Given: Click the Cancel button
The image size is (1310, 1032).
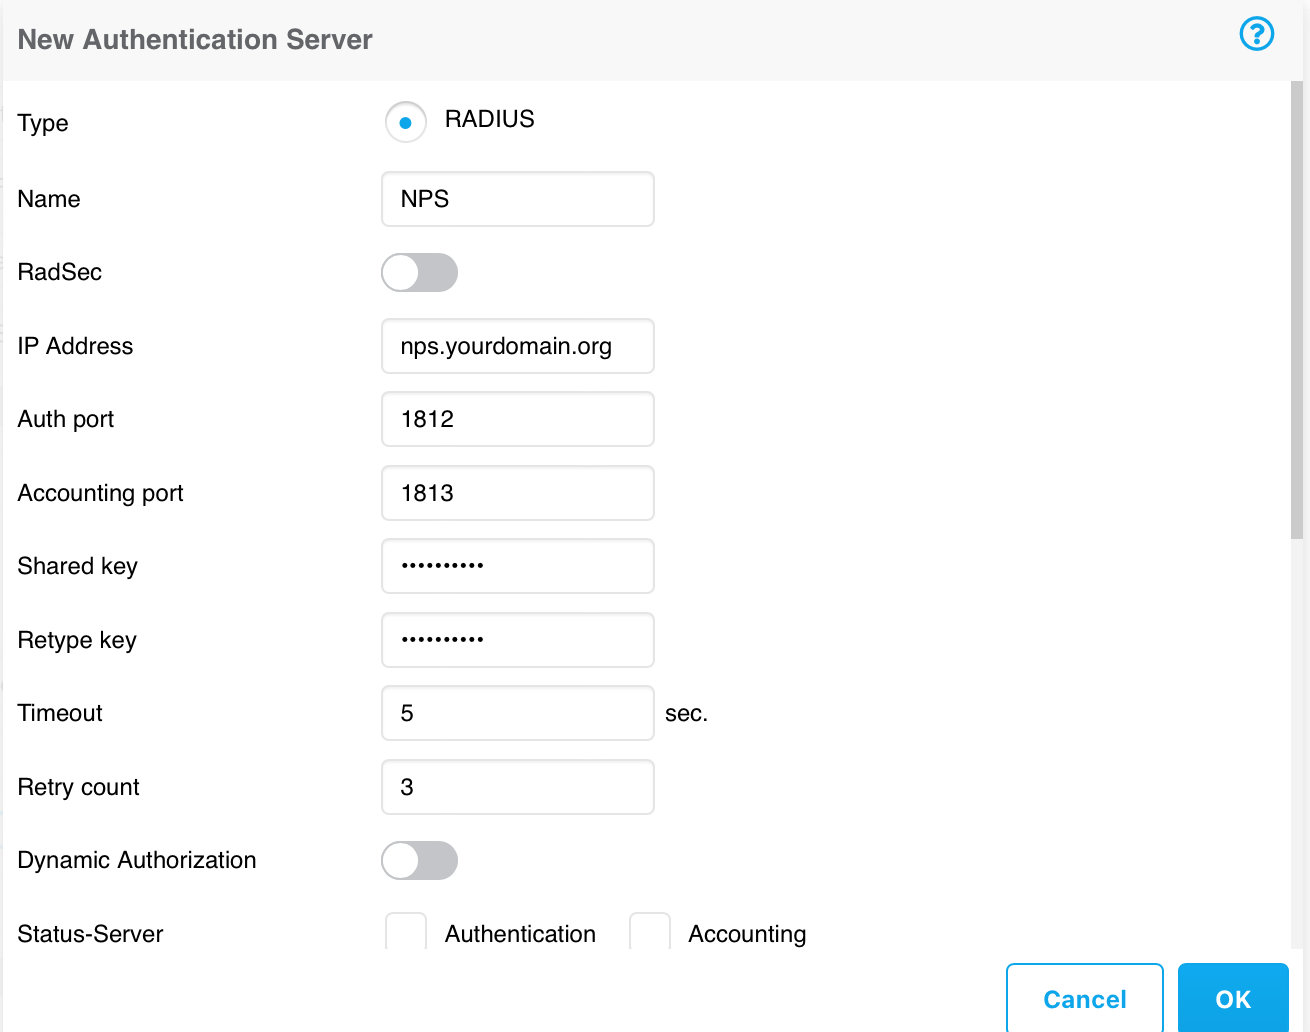Looking at the screenshot, I should tap(1084, 998).
